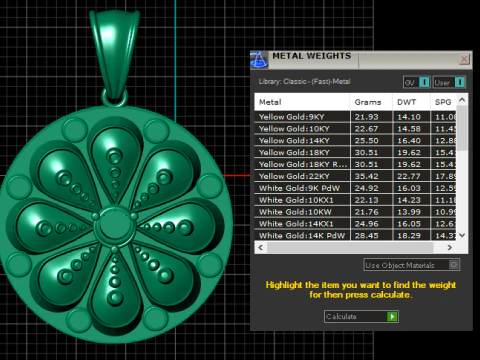Click the 14.10 DWT value
The height and width of the screenshot is (360, 480).
[x=409, y=117]
